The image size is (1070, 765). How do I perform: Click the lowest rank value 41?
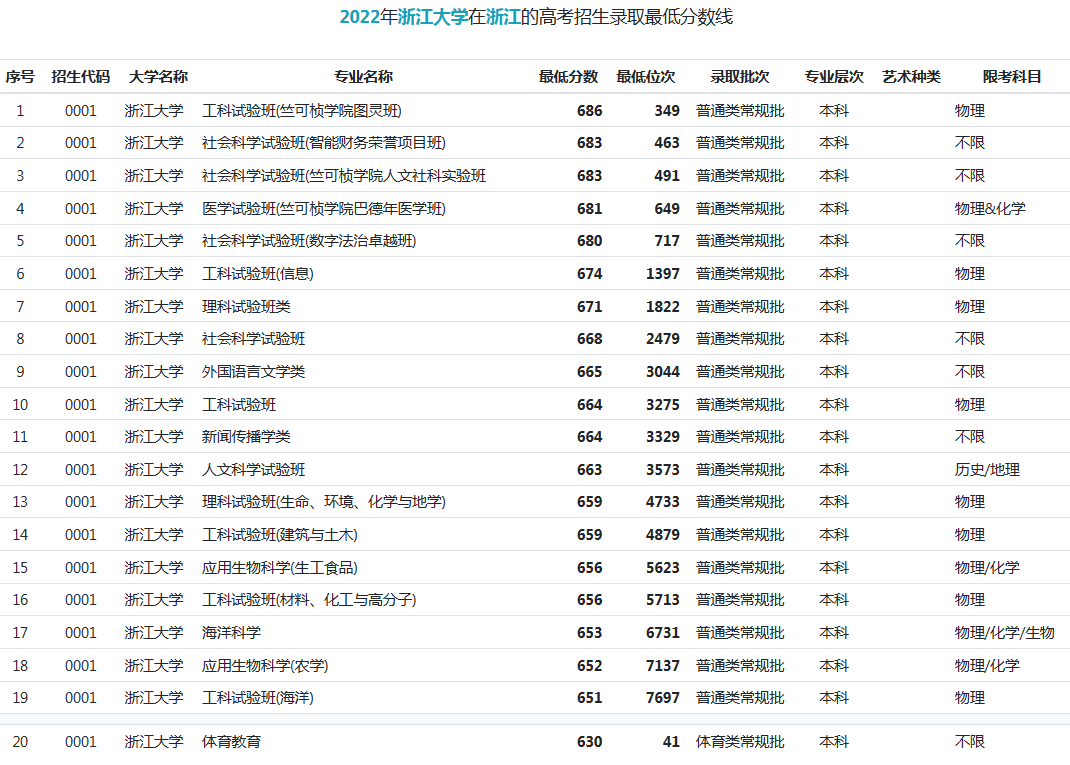[671, 742]
